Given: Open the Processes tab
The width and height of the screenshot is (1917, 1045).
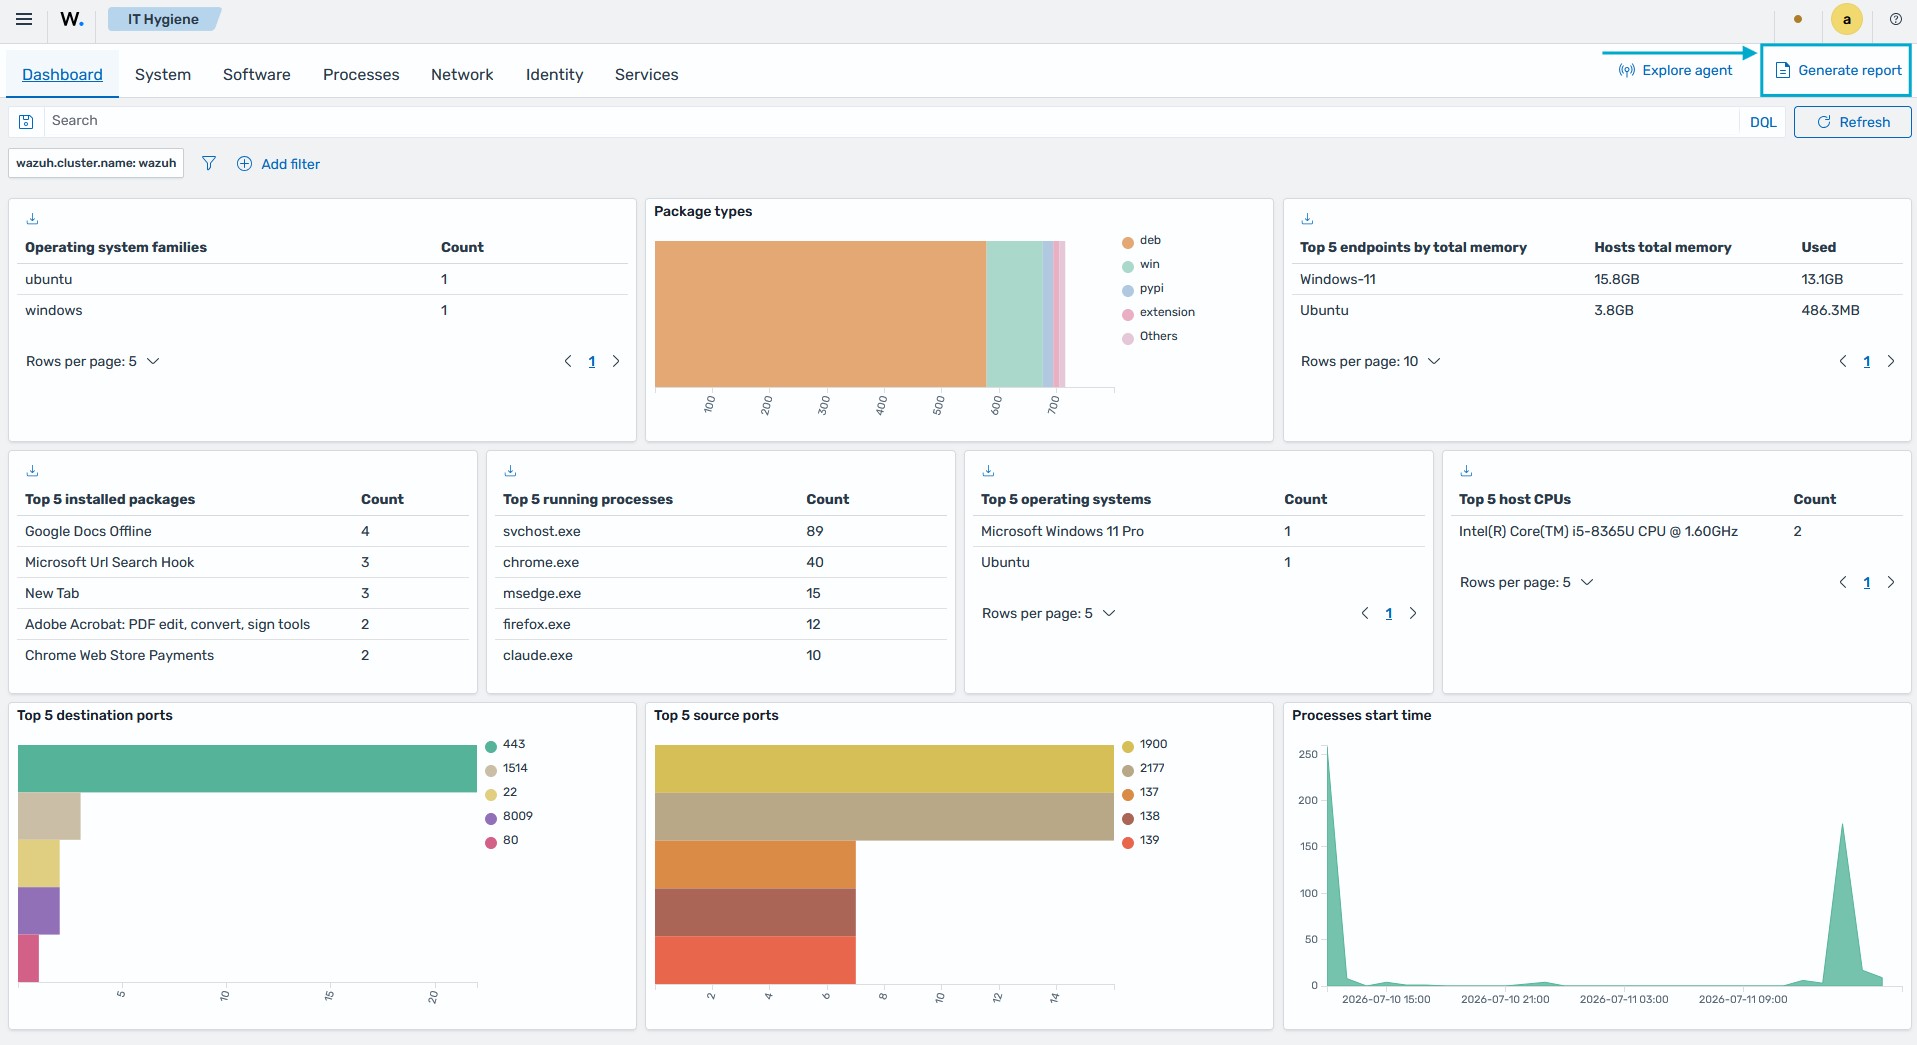Looking at the screenshot, I should (361, 74).
